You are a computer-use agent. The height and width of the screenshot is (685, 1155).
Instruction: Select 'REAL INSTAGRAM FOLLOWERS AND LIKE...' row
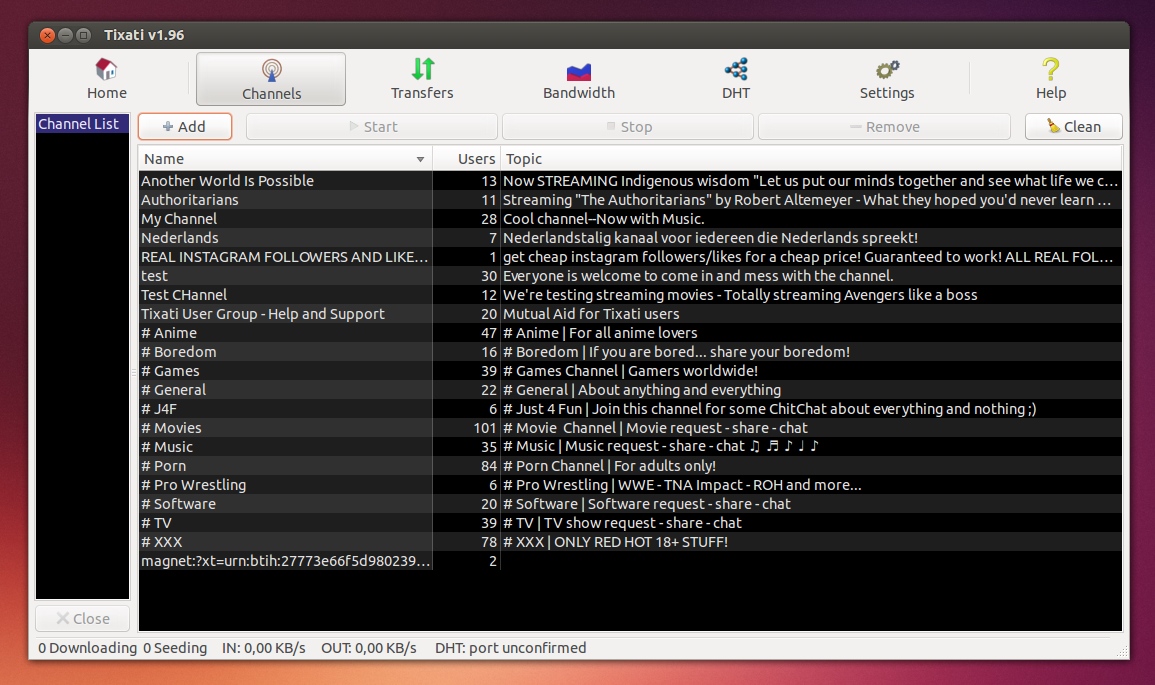coord(630,257)
